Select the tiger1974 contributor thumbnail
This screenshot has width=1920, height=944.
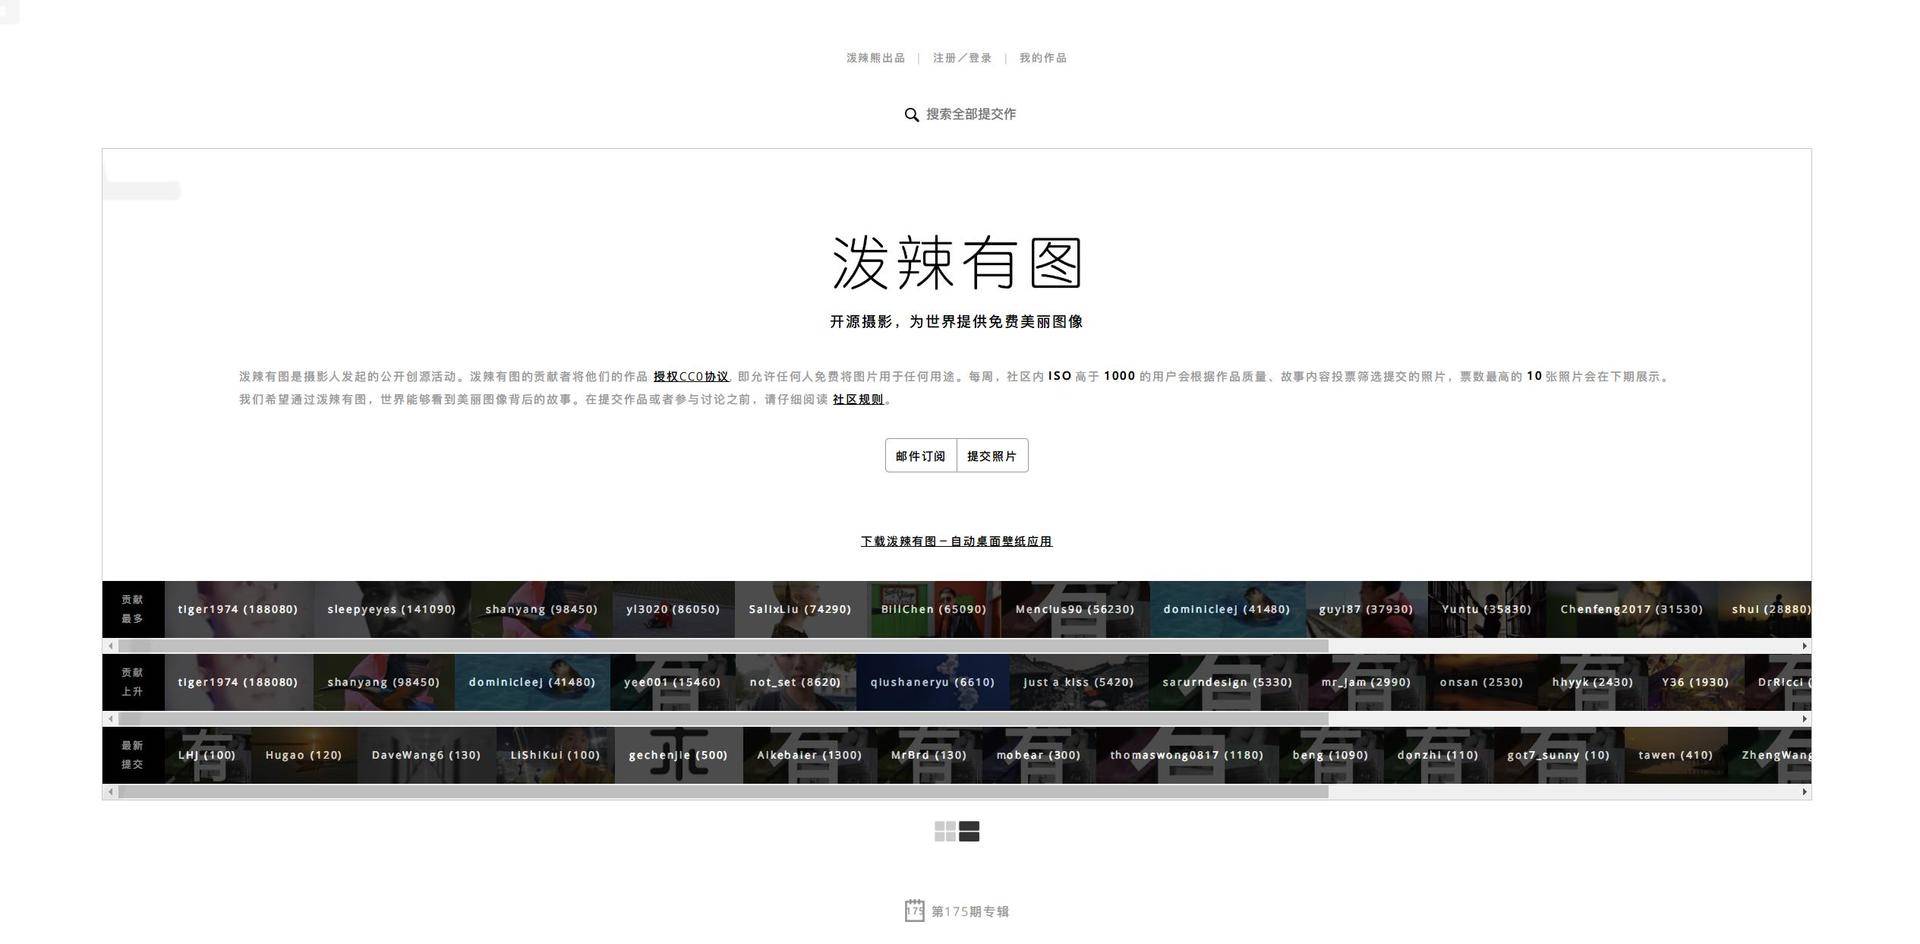coord(238,609)
